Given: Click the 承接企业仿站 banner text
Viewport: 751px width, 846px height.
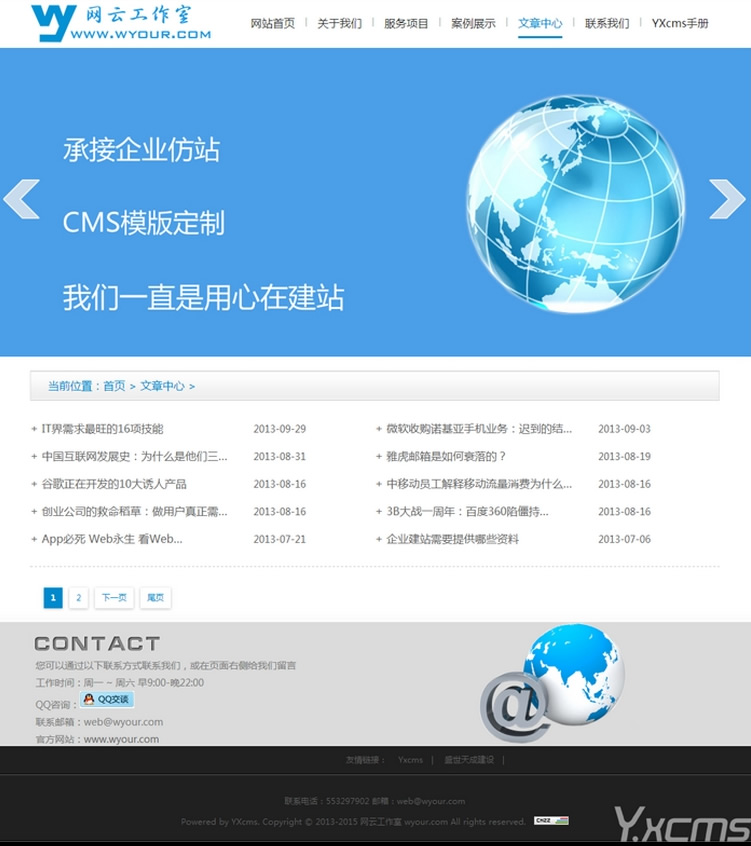Looking at the screenshot, I should click(141, 149).
